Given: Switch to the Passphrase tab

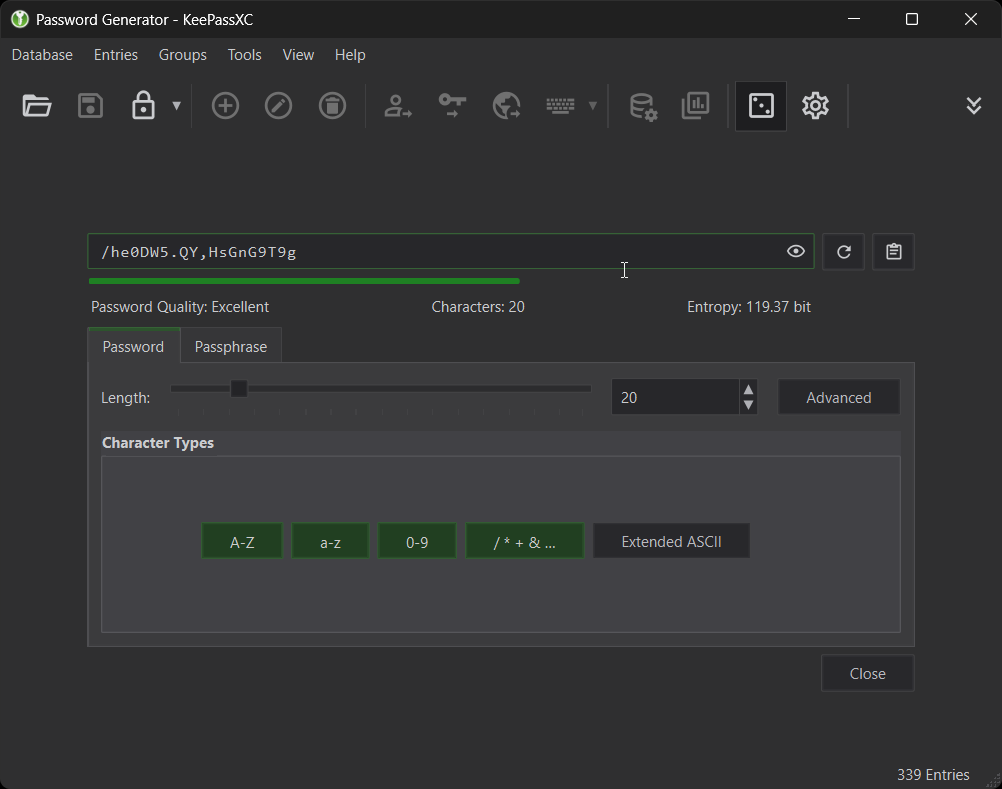Looking at the screenshot, I should click(231, 346).
